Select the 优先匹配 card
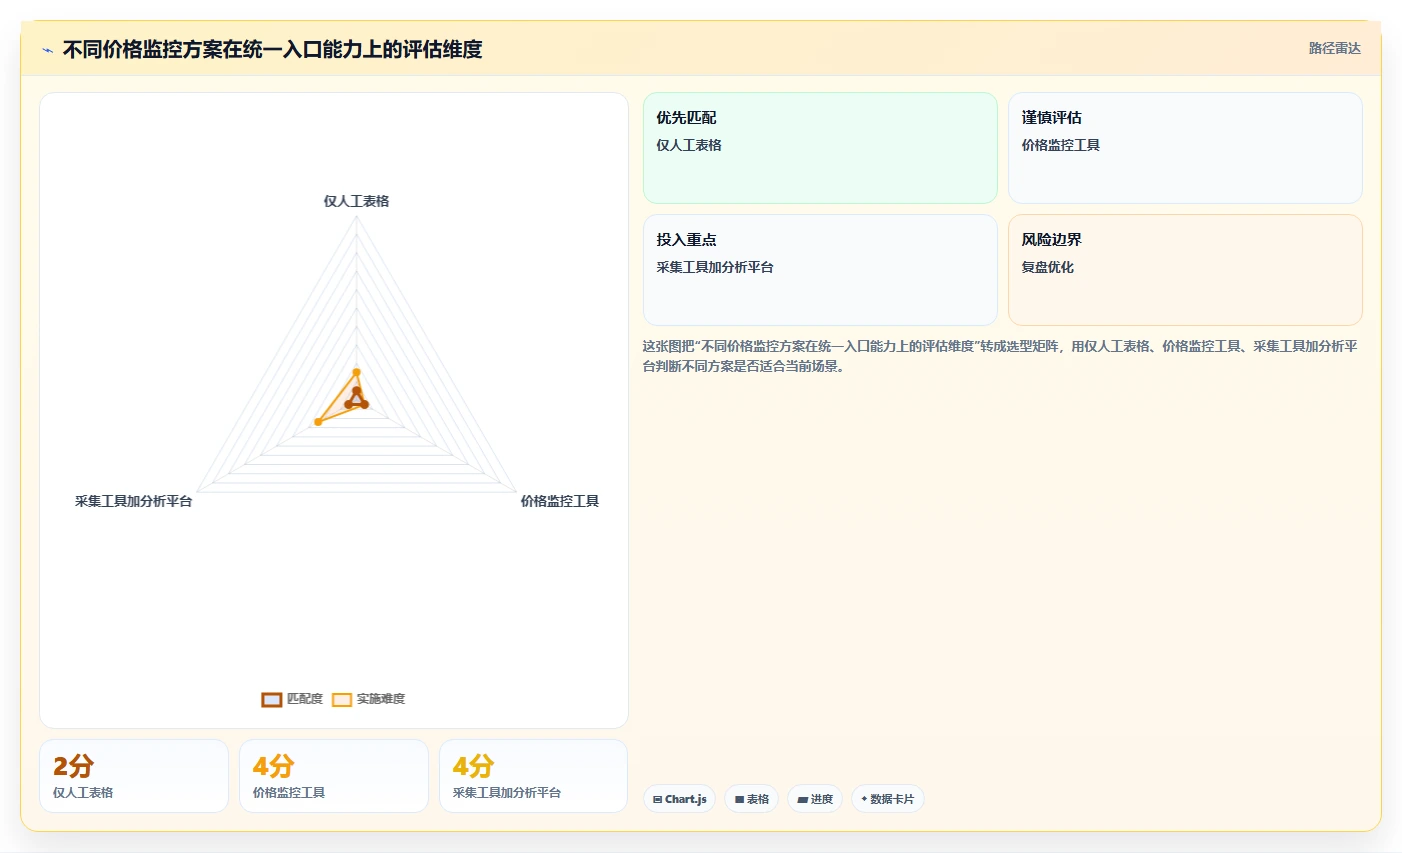 click(x=820, y=148)
